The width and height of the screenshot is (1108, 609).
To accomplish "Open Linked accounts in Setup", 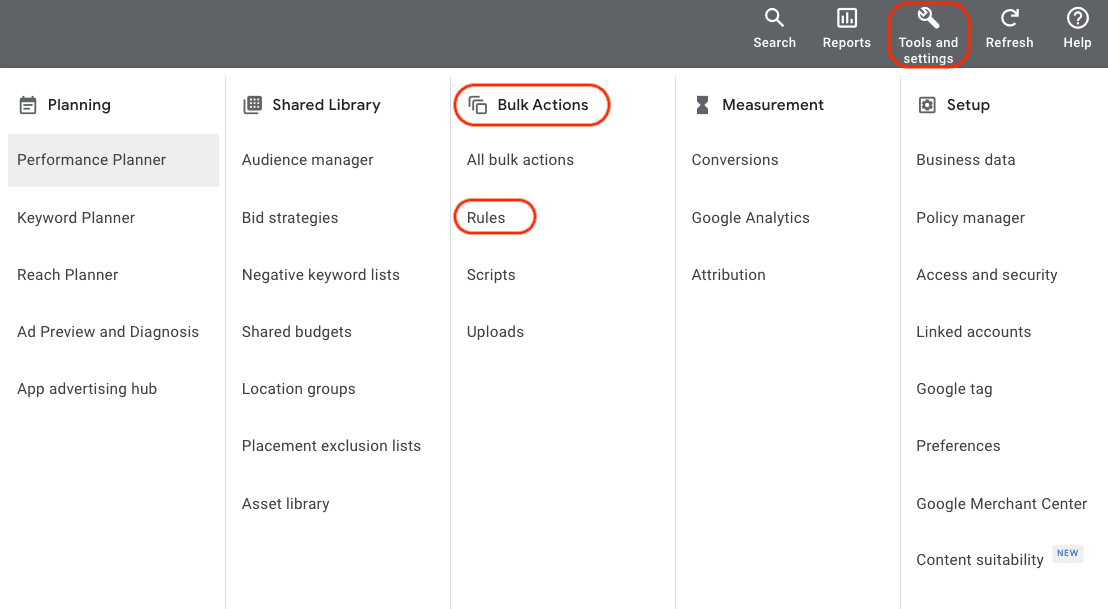I will (973, 331).
